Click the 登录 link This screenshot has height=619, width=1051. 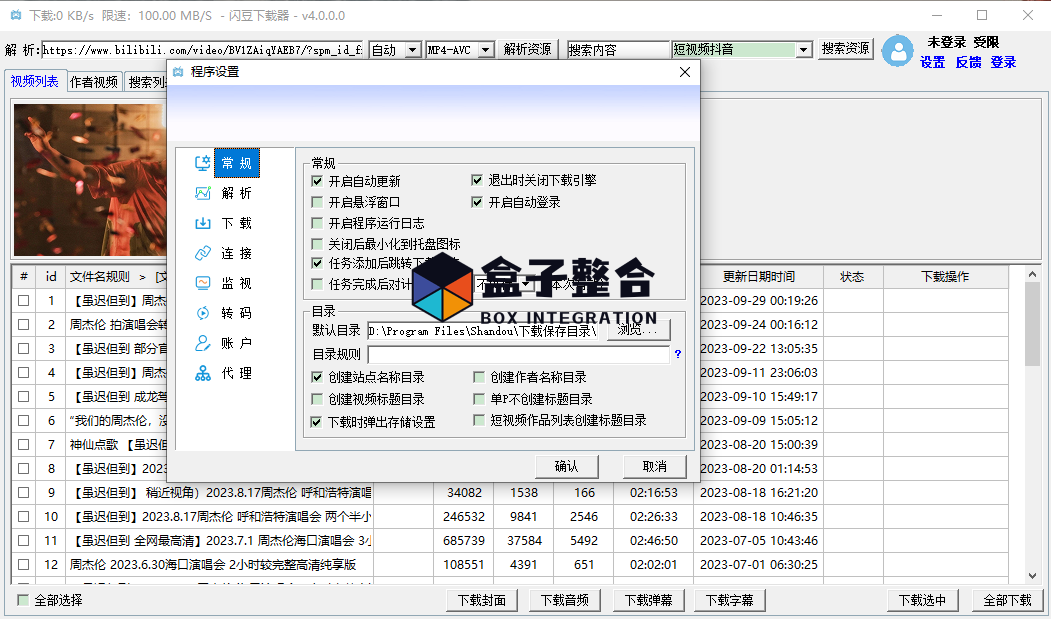coord(1003,62)
